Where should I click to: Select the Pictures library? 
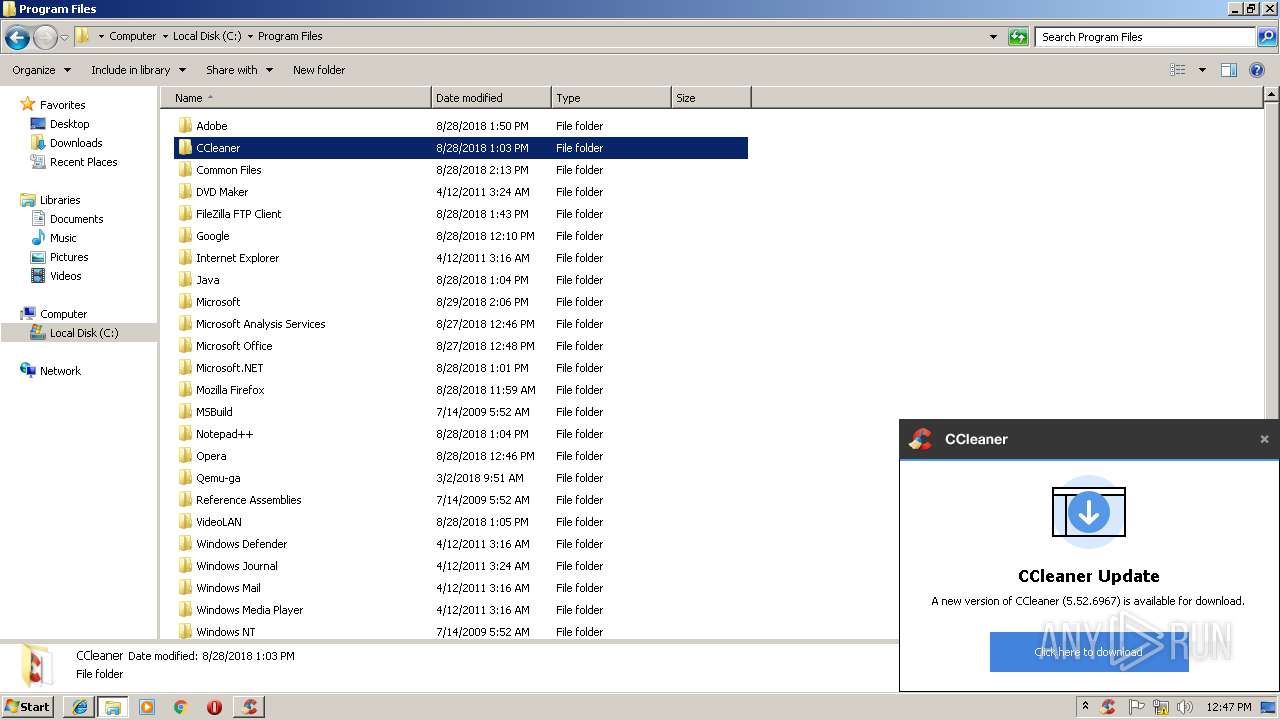tap(69, 257)
